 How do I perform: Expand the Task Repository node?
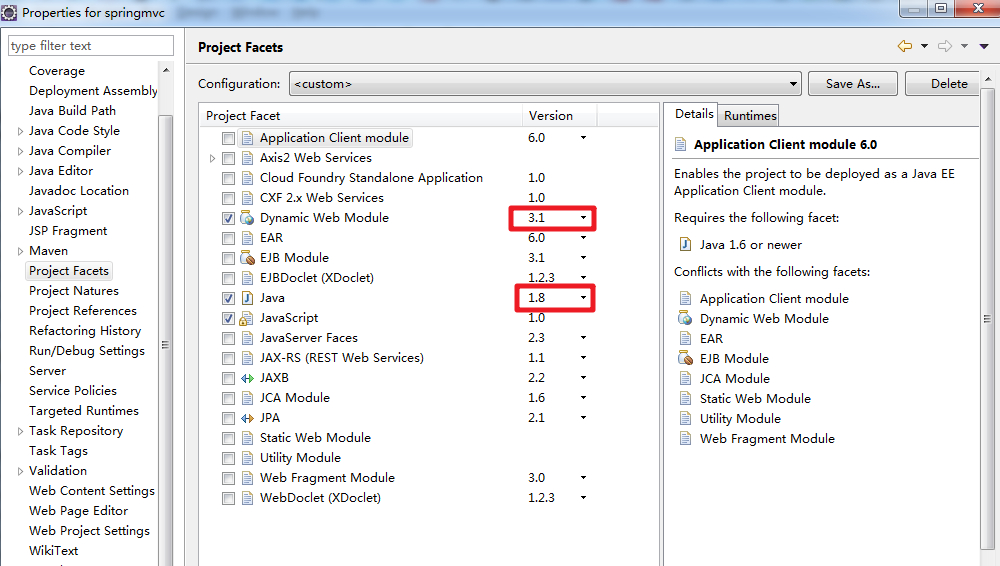click(x=20, y=431)
